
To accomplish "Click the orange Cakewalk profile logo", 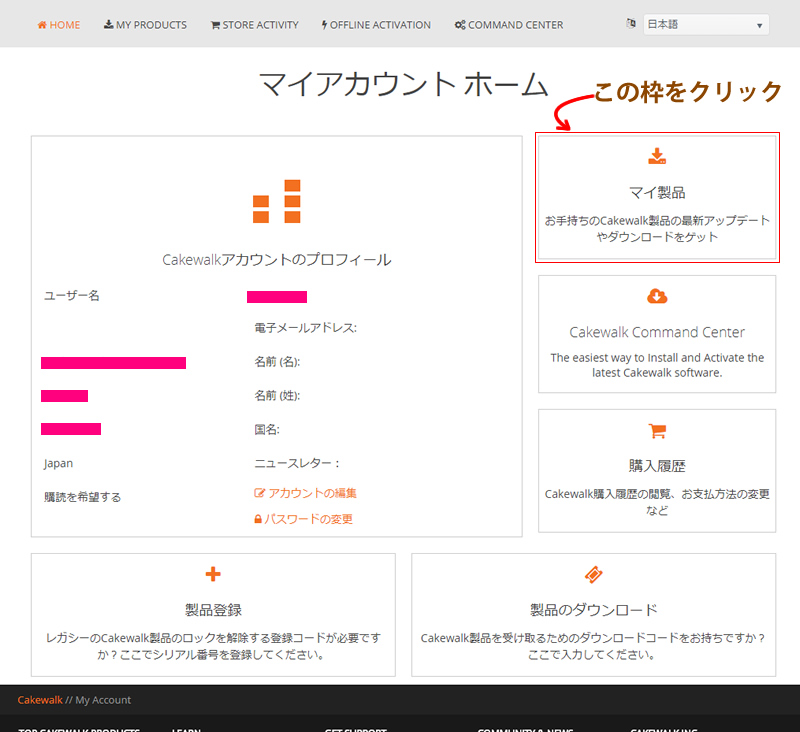I will [277, 201].
